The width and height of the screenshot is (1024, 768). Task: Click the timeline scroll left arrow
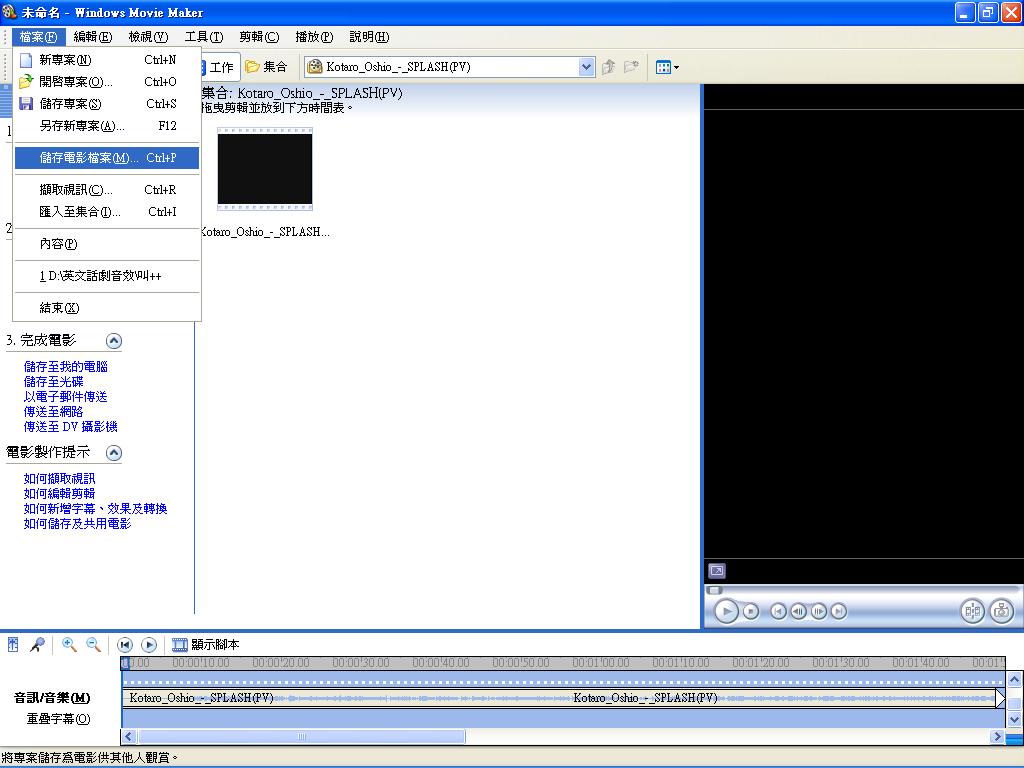click(x=129, y=737)
